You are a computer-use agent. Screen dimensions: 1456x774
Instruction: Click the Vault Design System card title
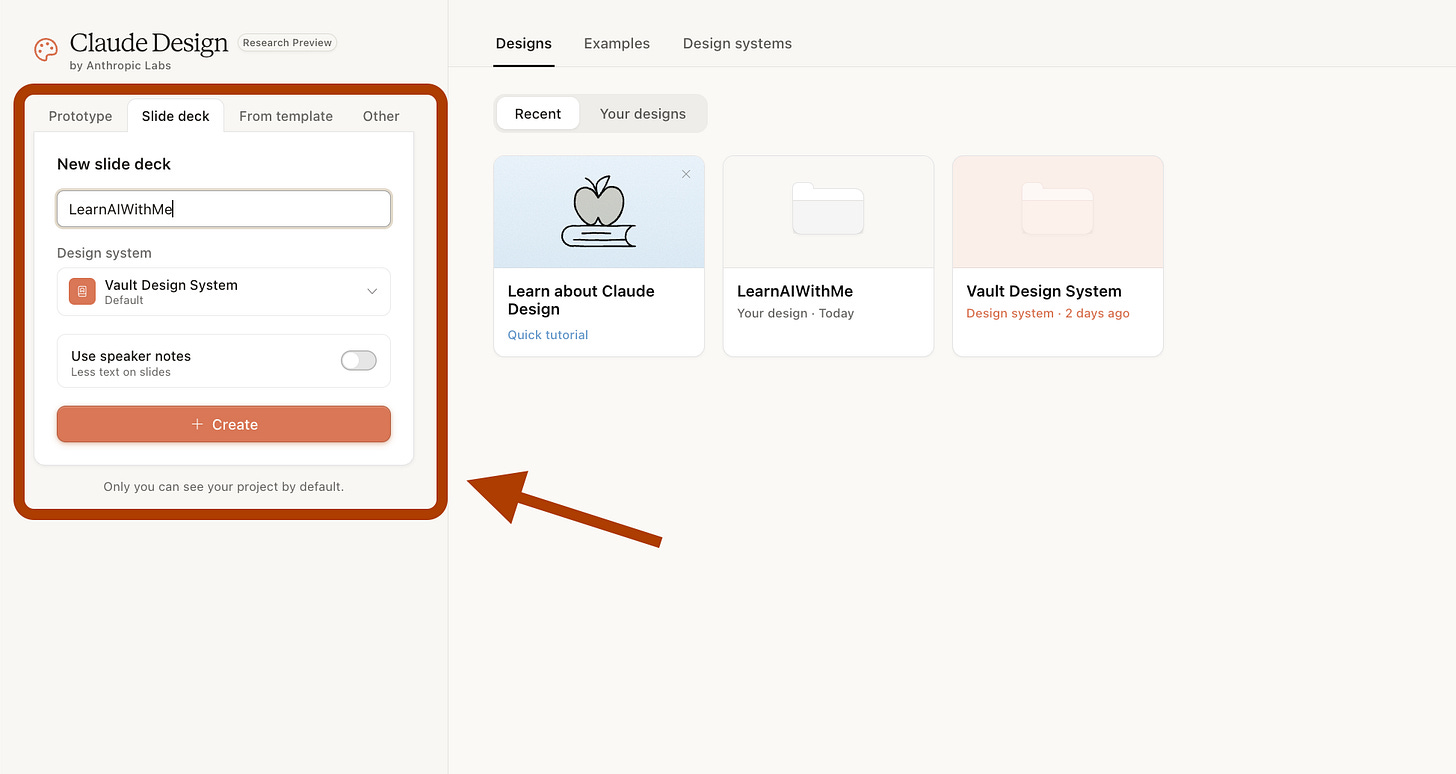(x=1044, y=291)
